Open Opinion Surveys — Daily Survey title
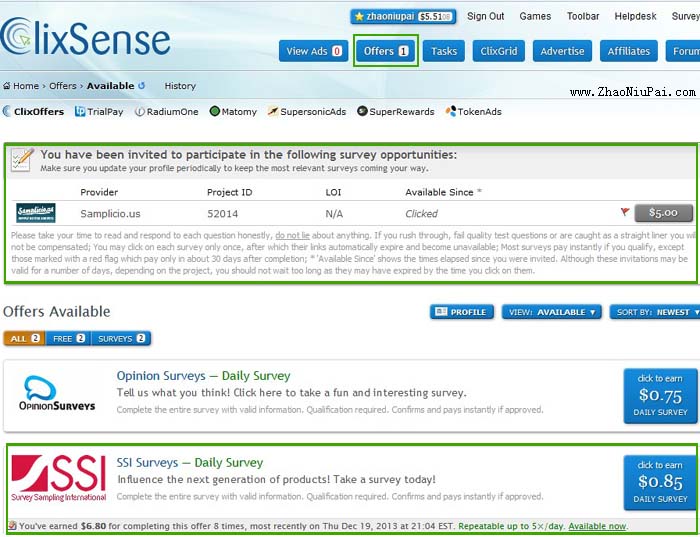 [203, 376]
